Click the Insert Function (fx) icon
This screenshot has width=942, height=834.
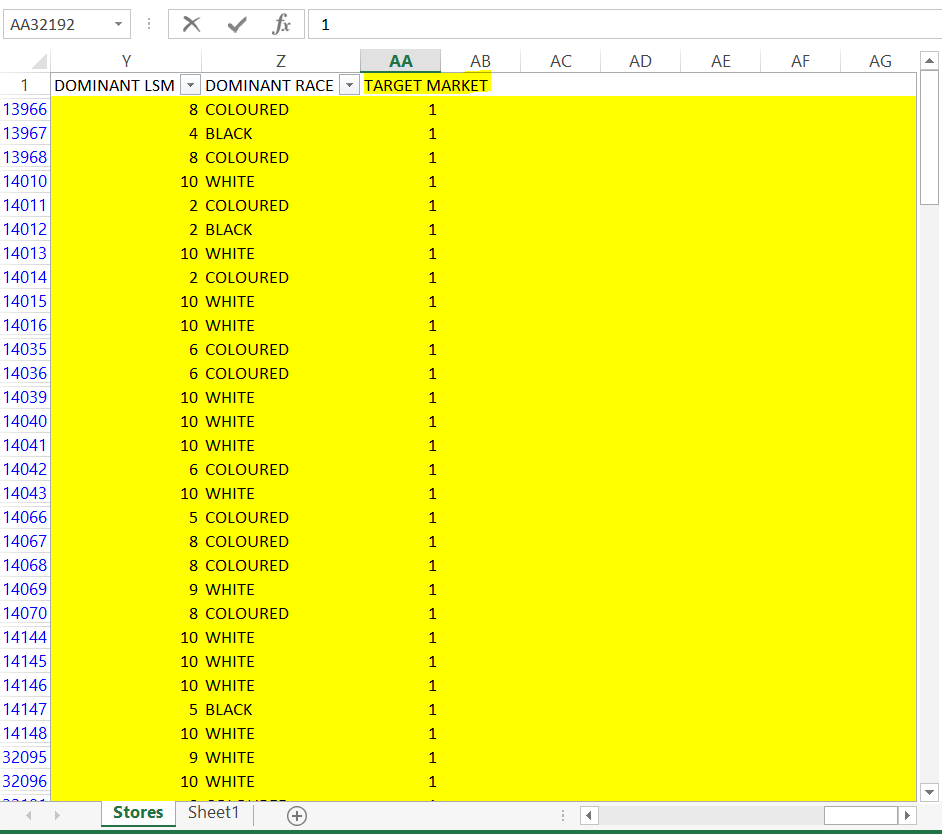(x=283, y=24)
